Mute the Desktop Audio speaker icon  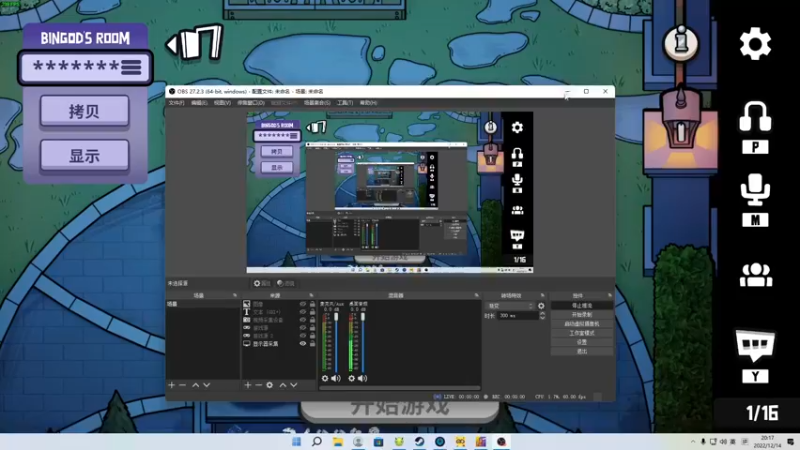click(x=362, y=378)
